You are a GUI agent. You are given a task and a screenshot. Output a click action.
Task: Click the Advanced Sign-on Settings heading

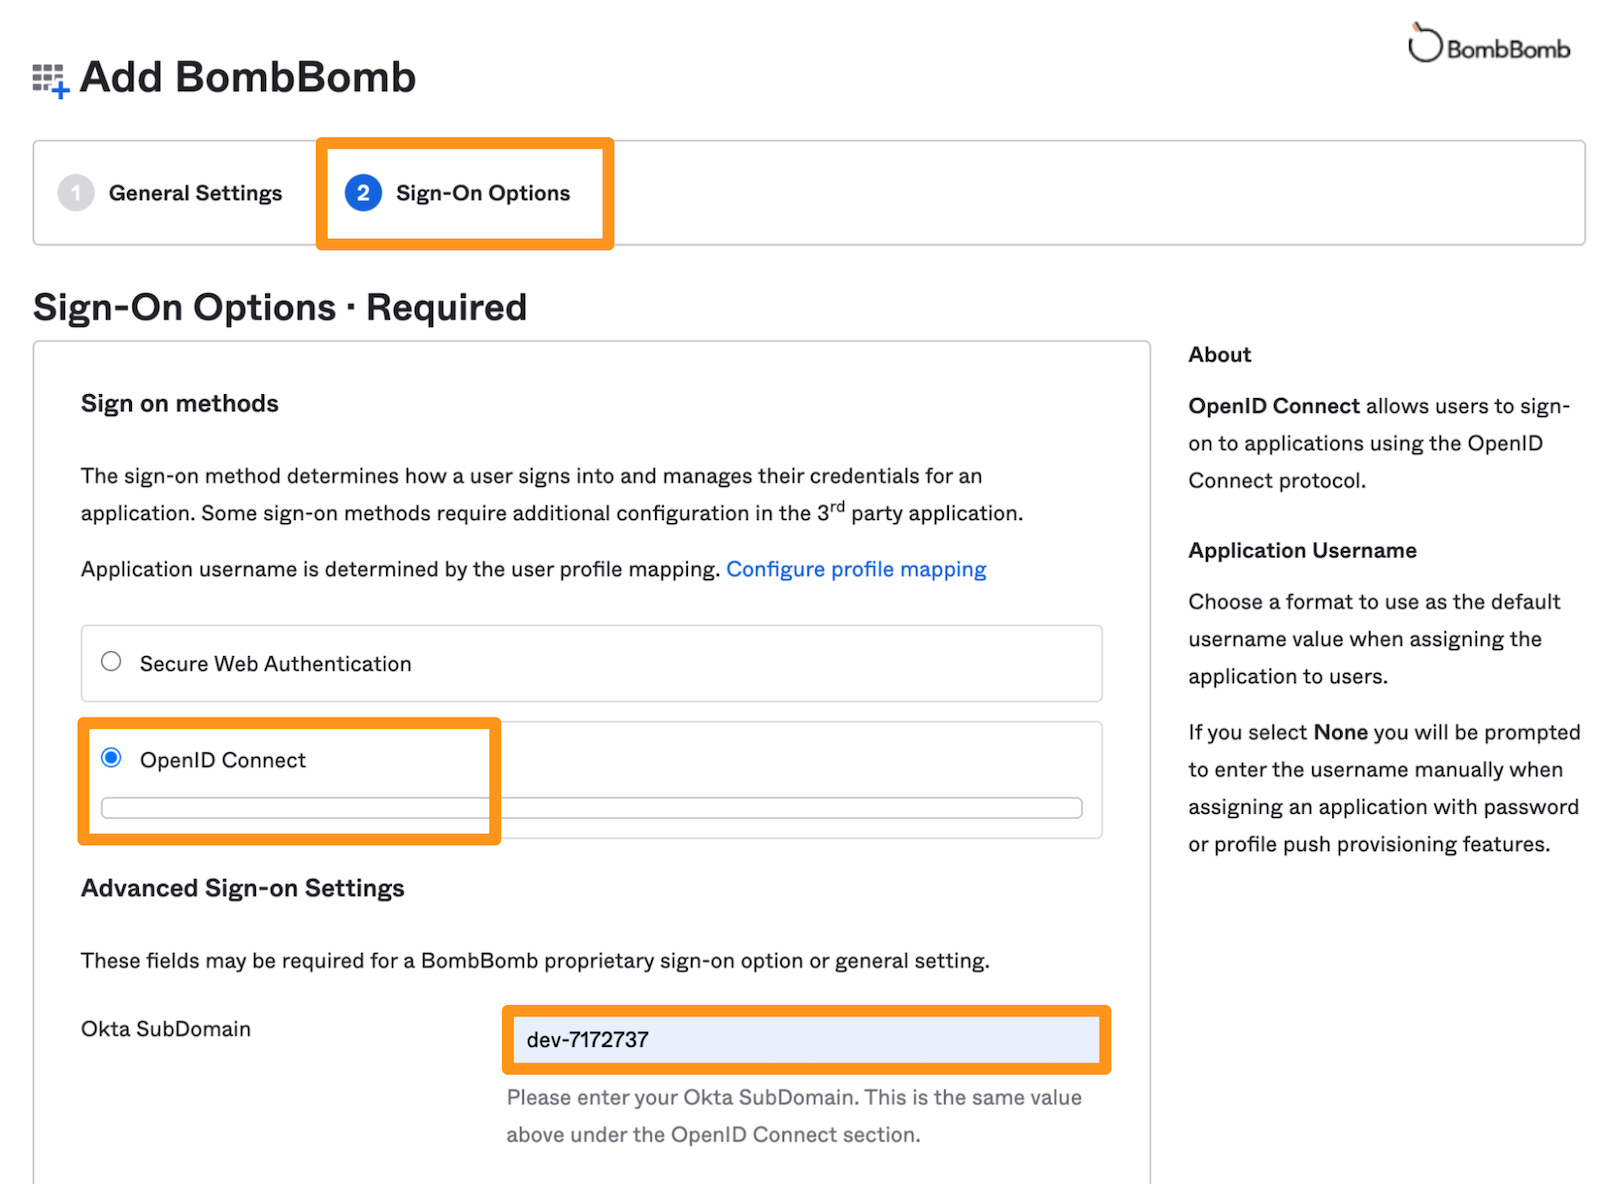243,888
